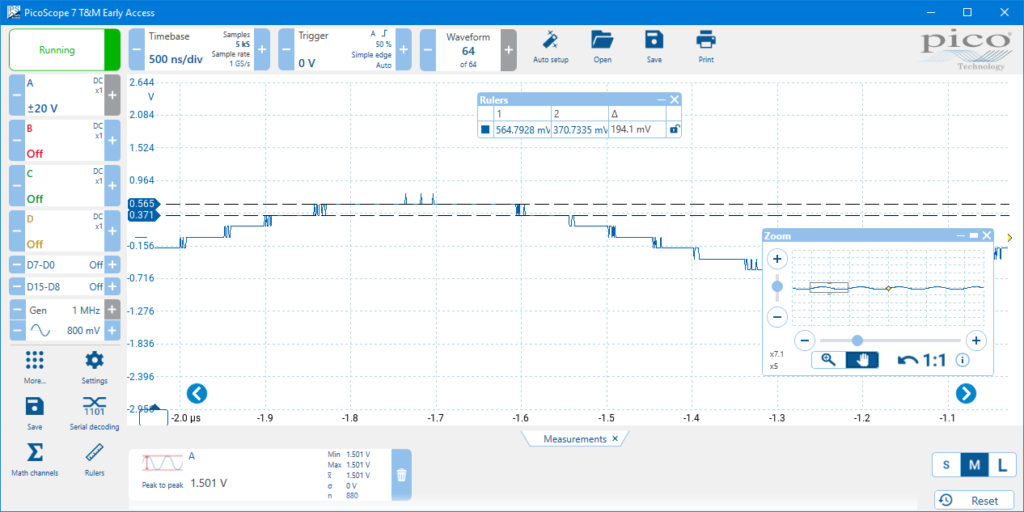
Task: Click the Reset button
Action: click(975, 500)
